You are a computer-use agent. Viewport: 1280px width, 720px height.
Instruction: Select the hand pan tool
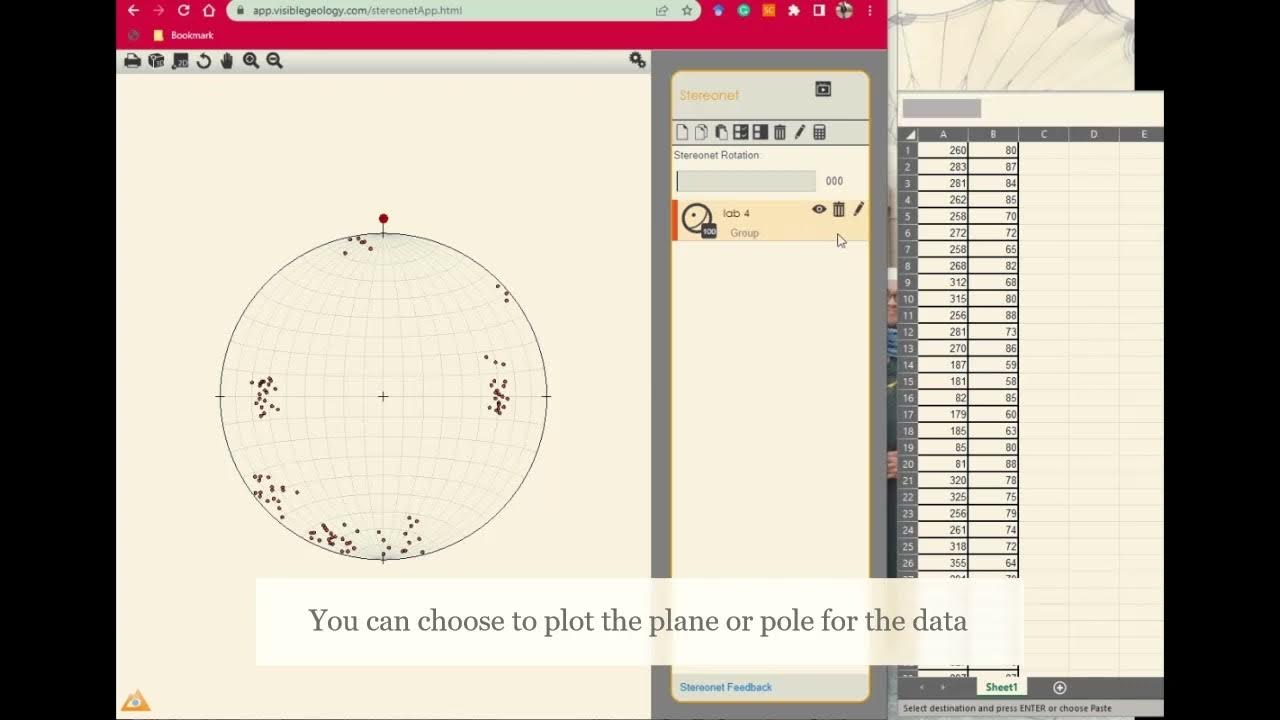[x=227, y=61]
